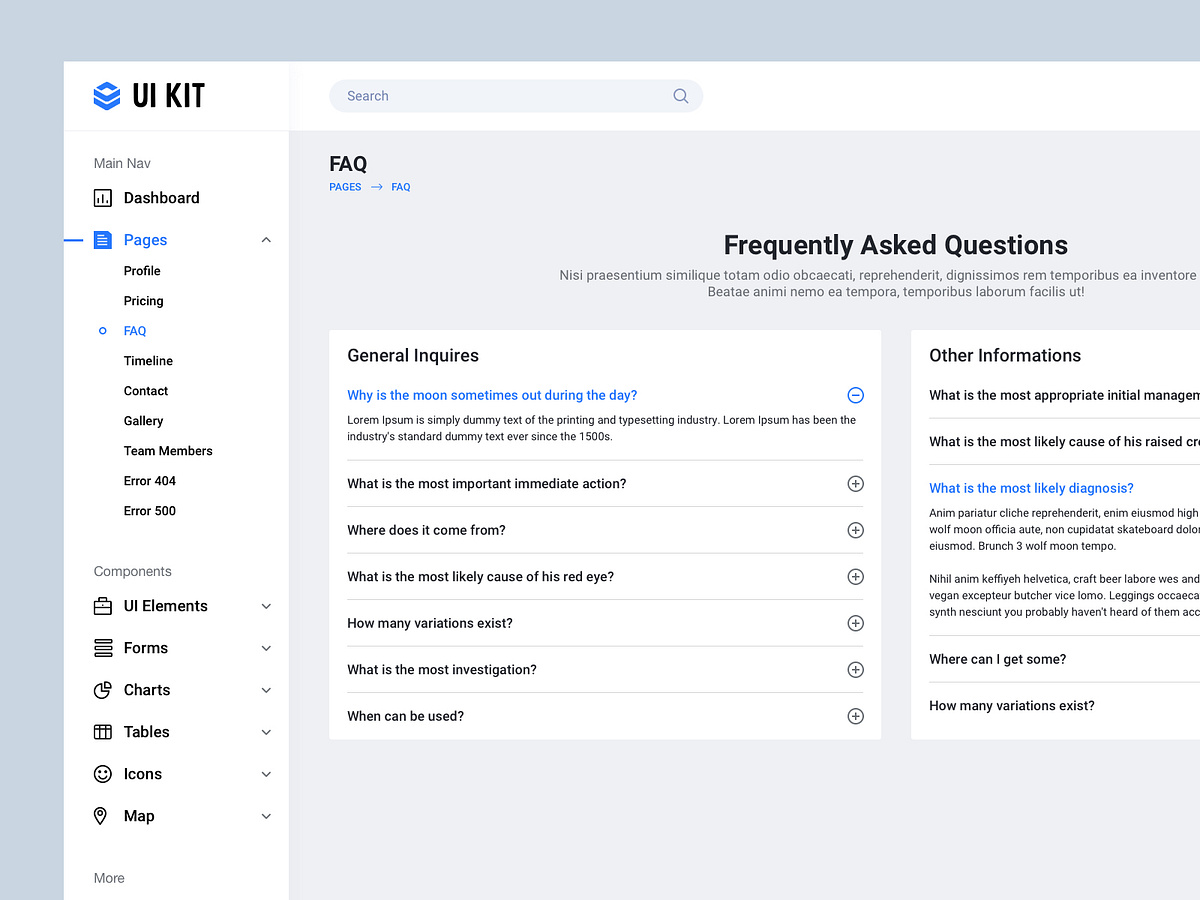Open the Timeline page
The height and width of the screenshot is (900, 1200).
[148, 360]
